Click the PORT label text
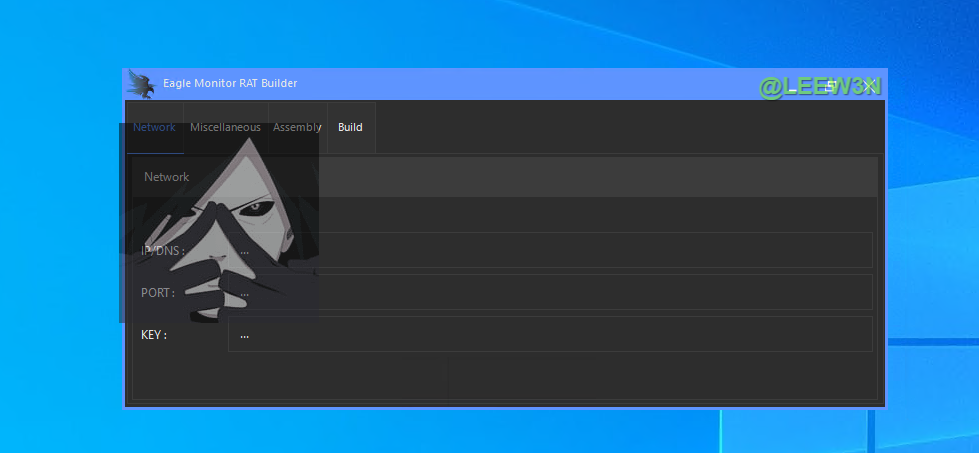Viewport: 979px width, 453px height. coord(158,293)
